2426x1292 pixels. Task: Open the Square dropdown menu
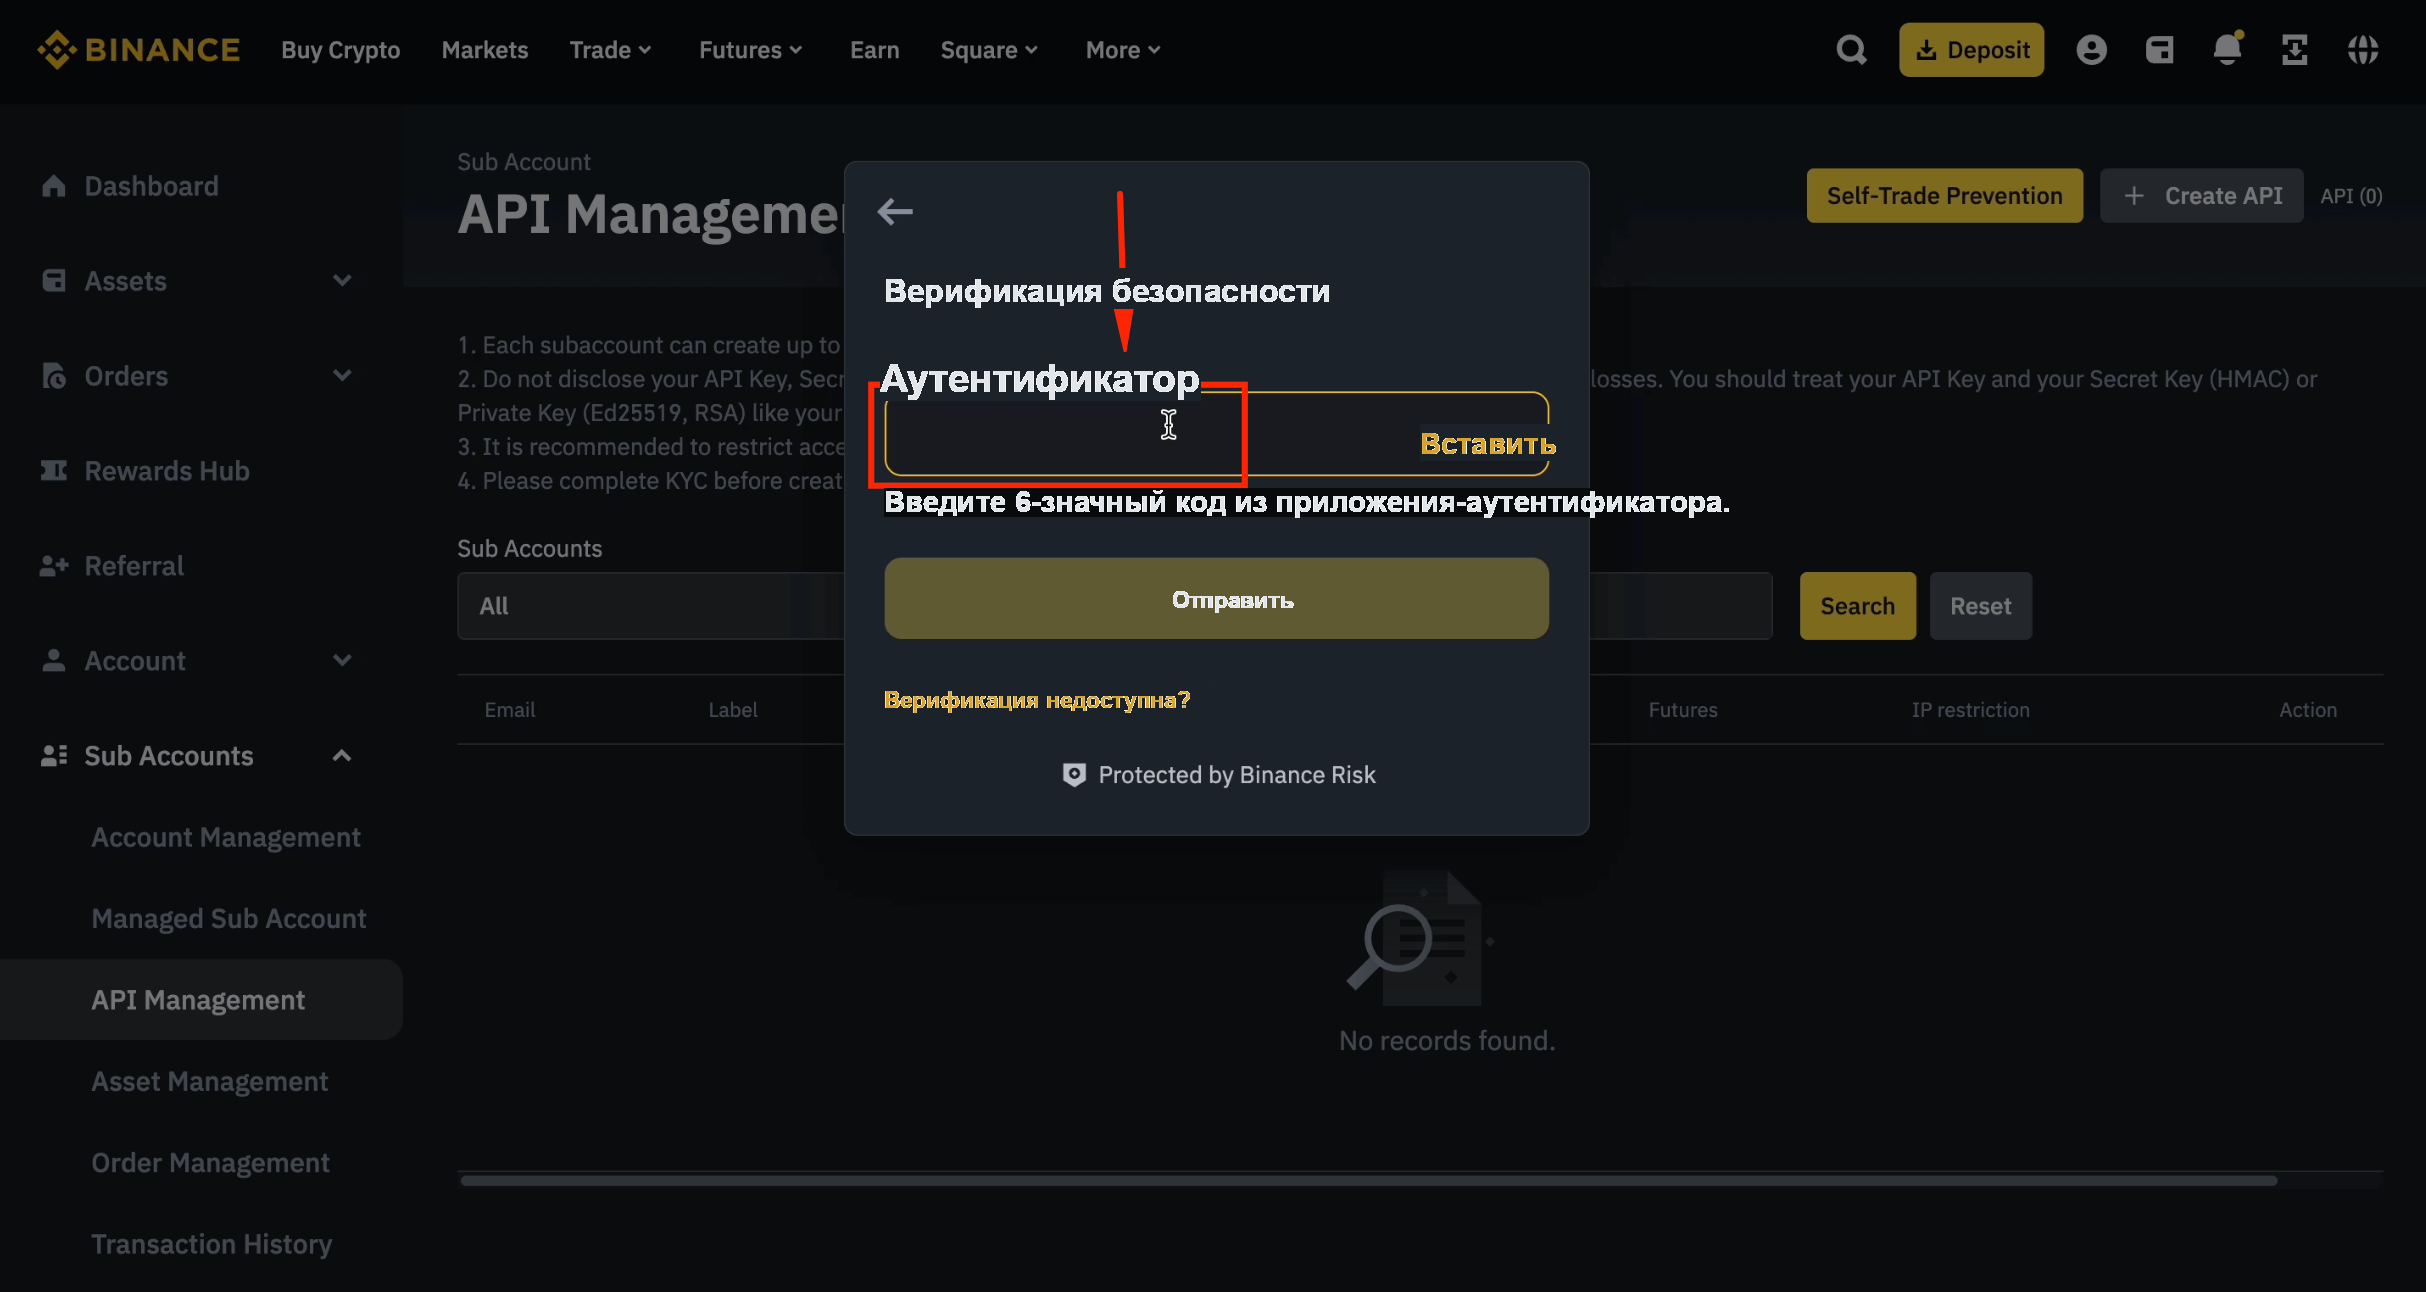(990, 50)
